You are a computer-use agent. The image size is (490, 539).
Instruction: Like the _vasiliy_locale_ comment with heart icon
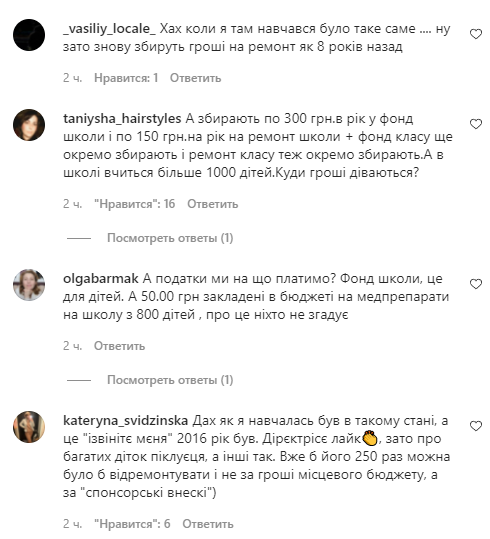click(476, 34)
